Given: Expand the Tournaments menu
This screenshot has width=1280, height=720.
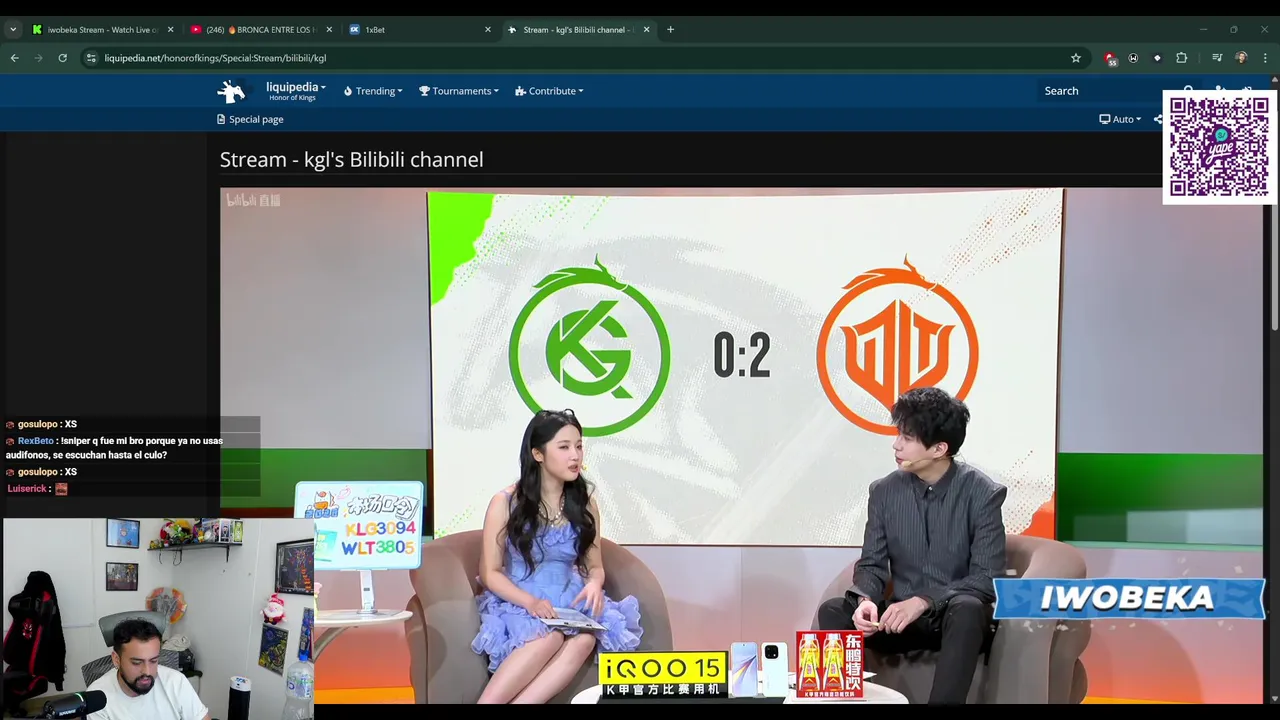Looking at the screenshot, I should (x=459, y=91).
